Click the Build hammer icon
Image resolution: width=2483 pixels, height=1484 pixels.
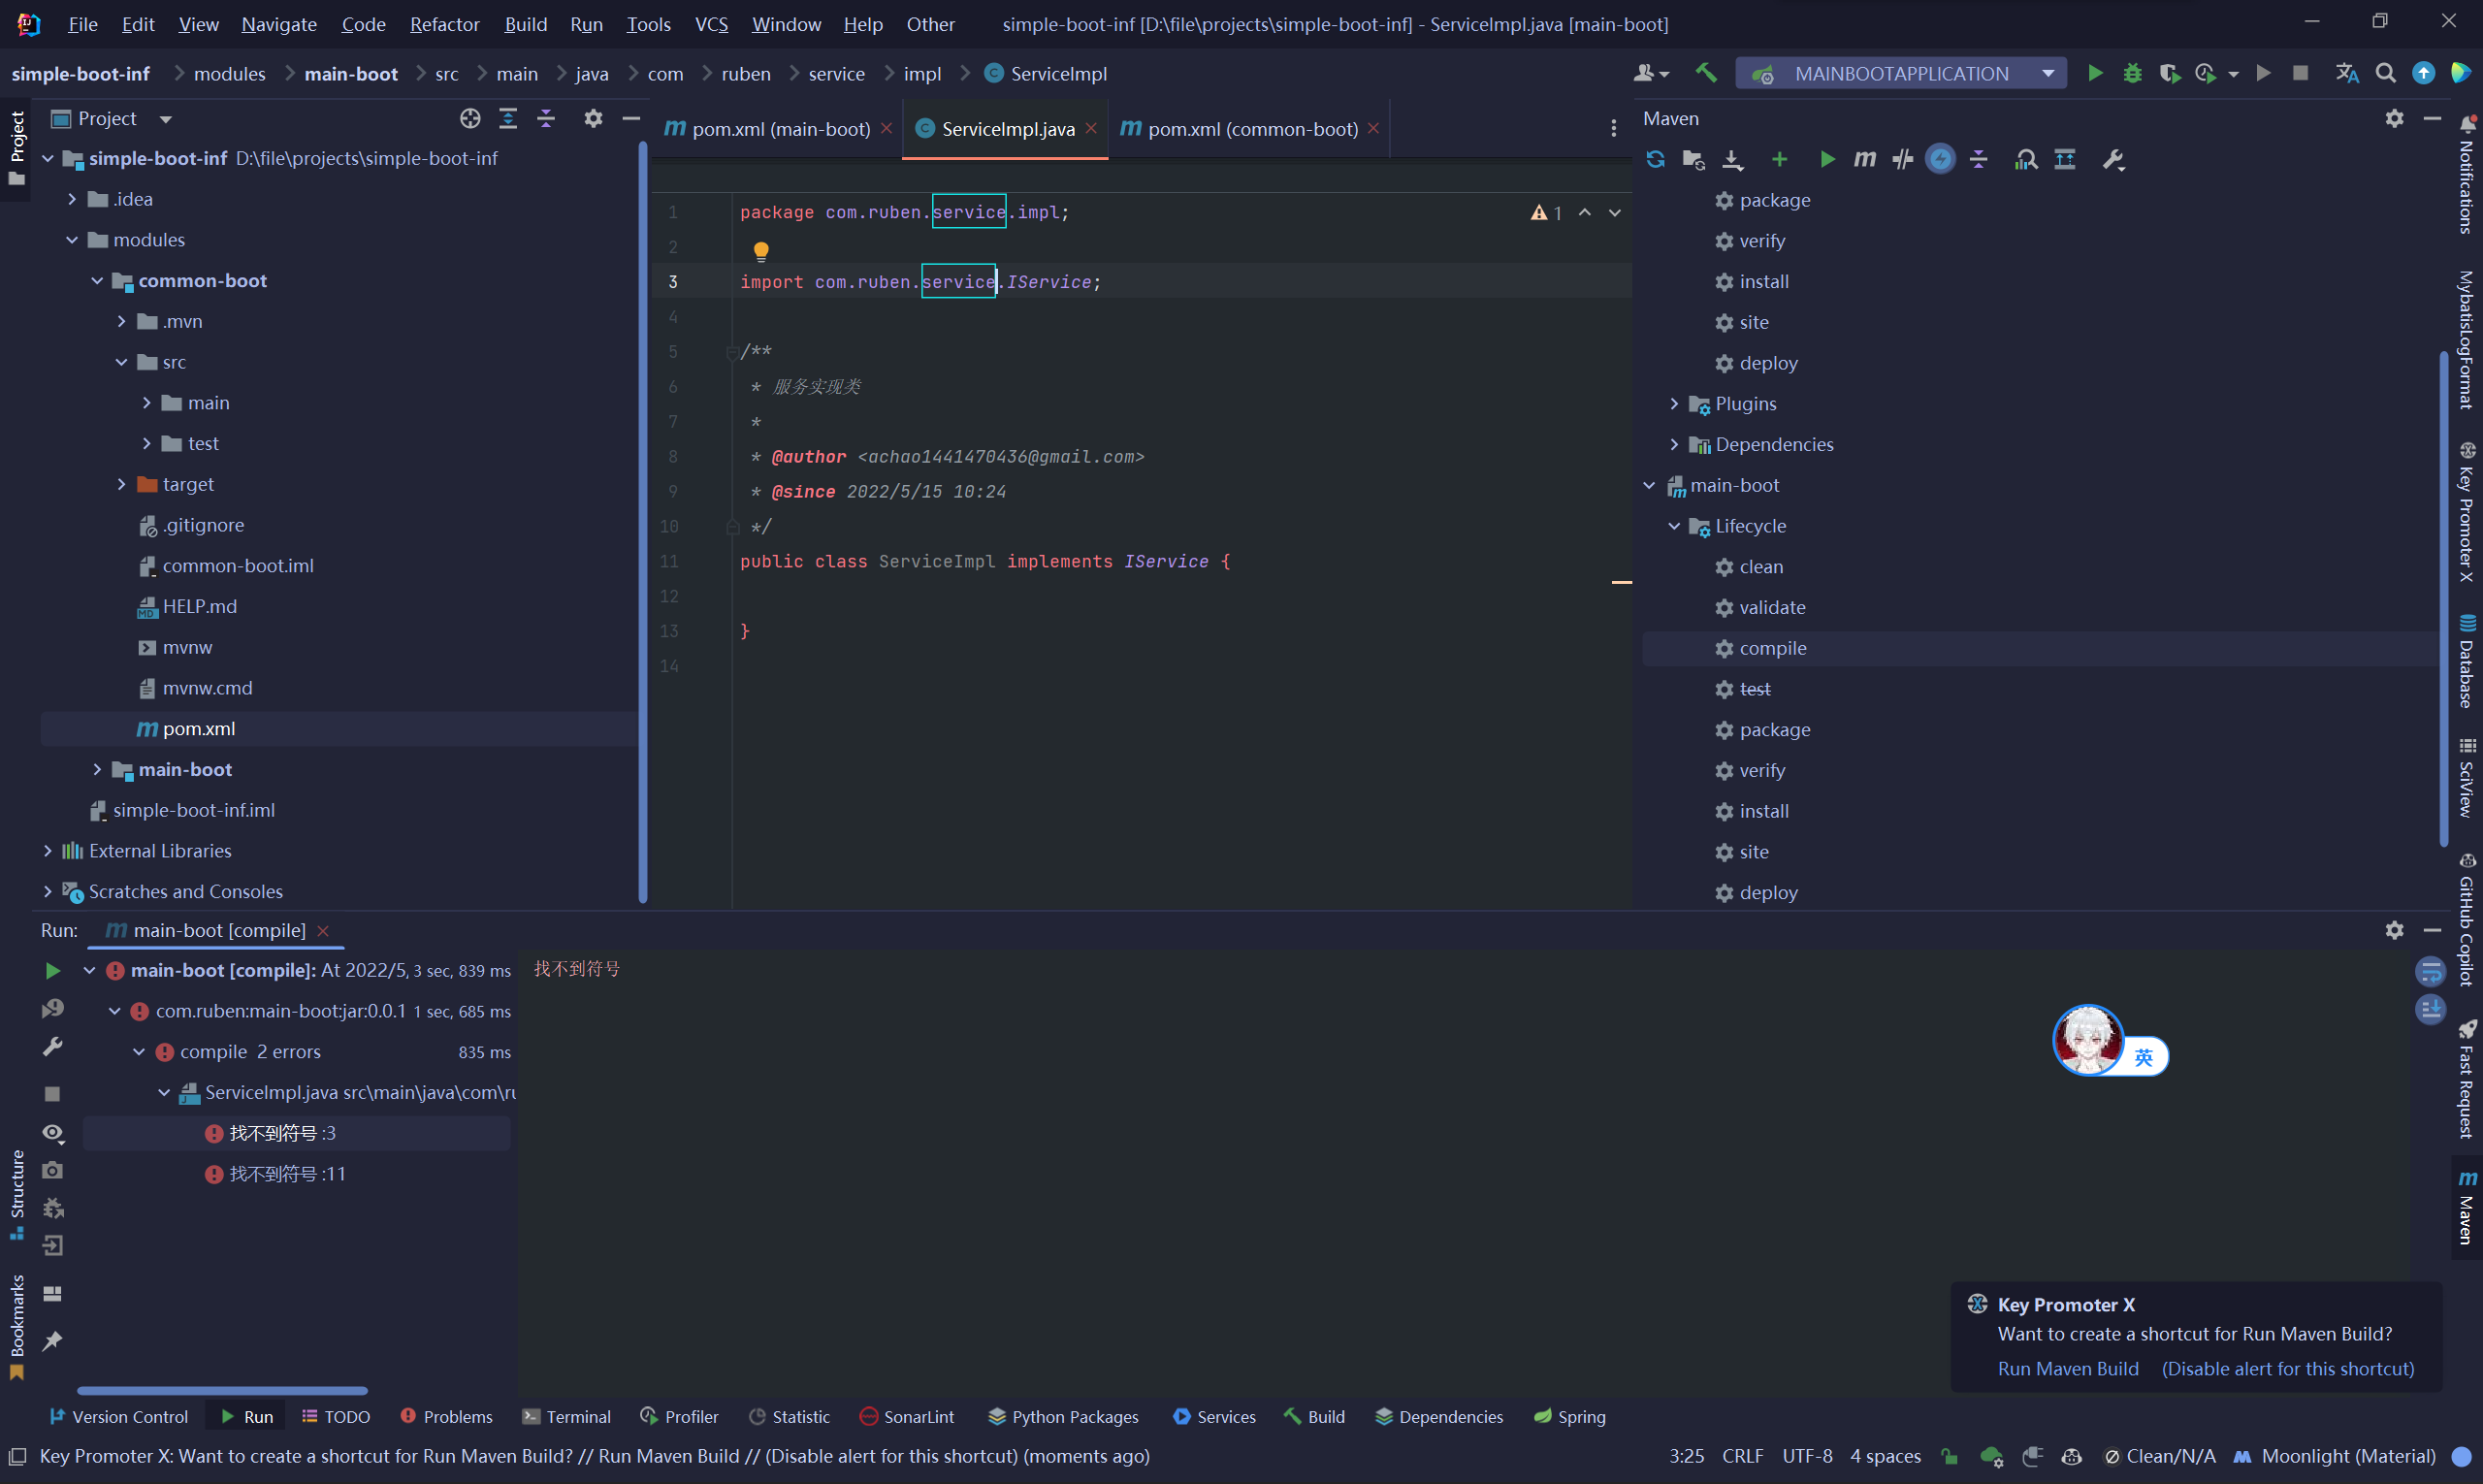point(1706,73)
